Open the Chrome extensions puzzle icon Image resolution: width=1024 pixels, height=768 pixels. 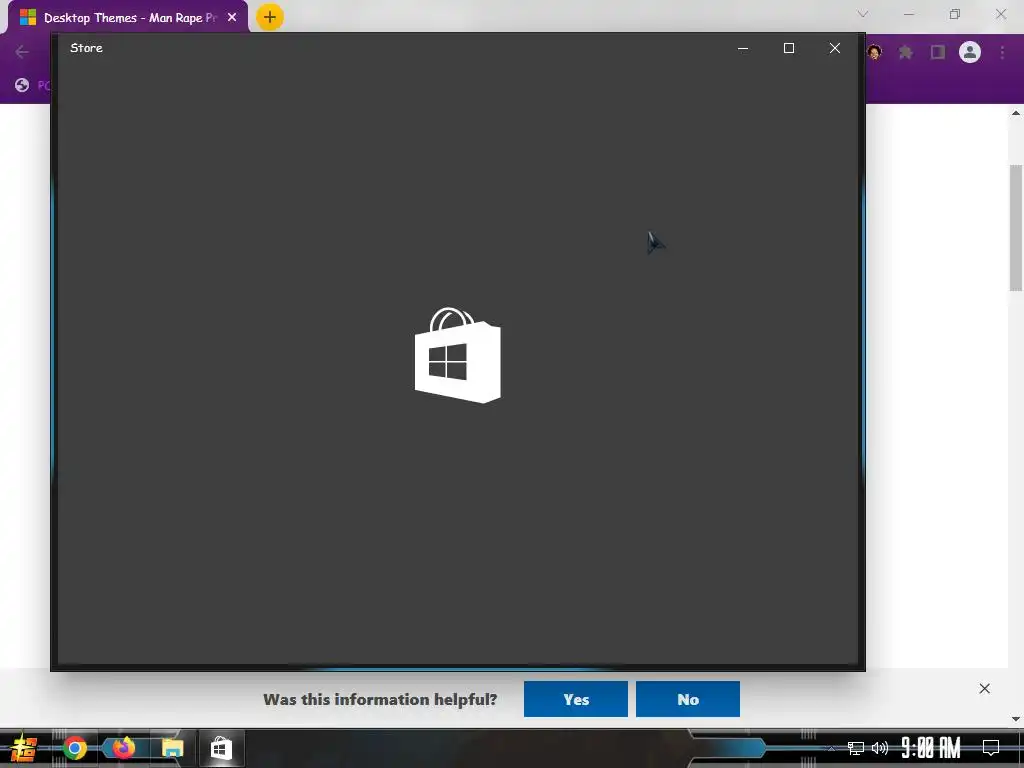[x=905, y=52]
